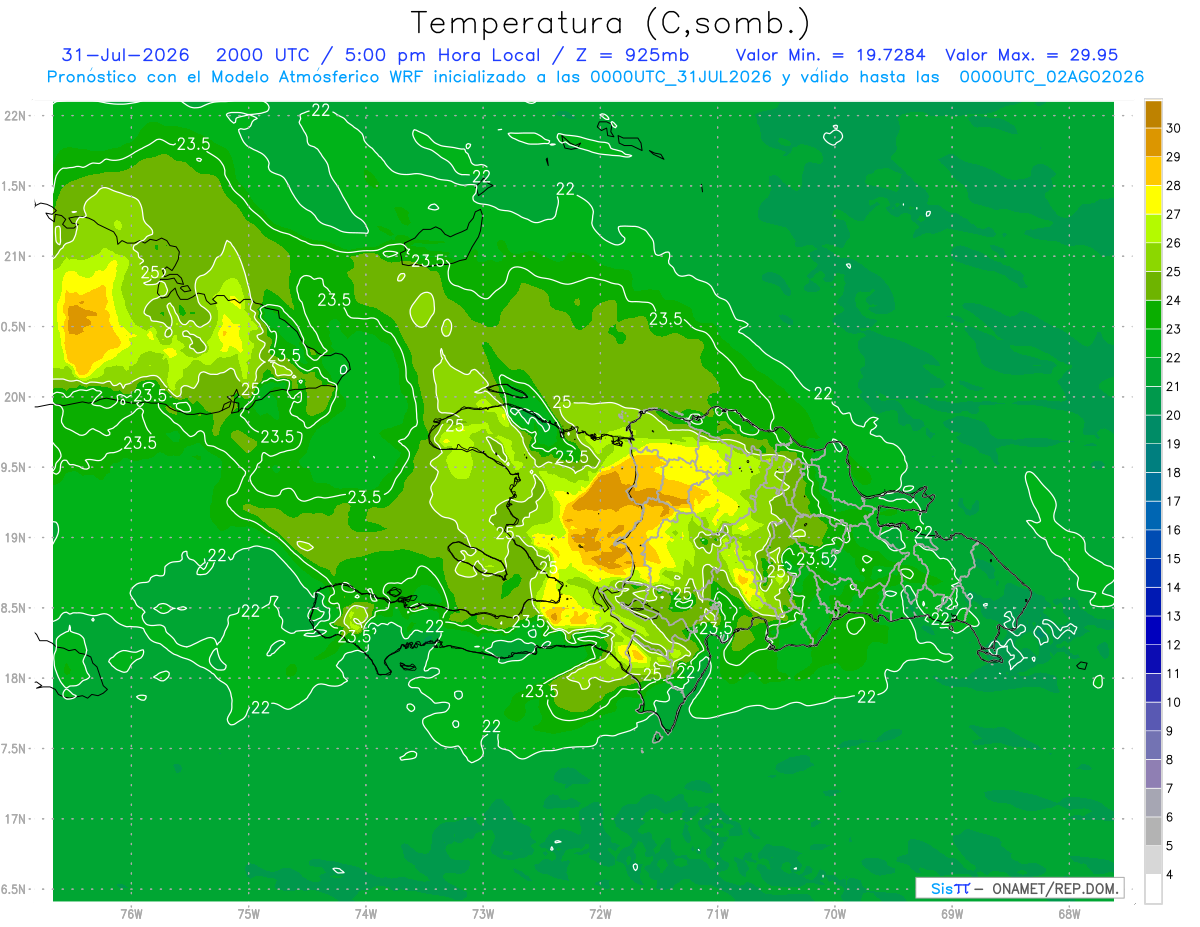Click the latitude label "18N"

(15, 678)
